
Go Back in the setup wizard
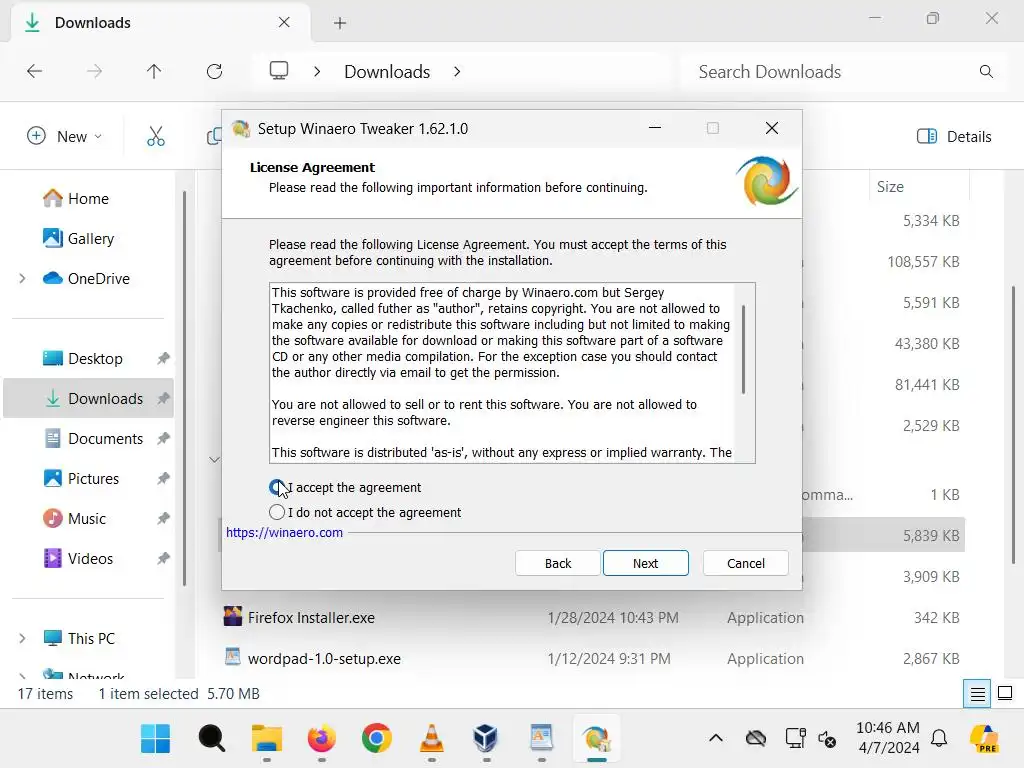[x=558, y=563]
